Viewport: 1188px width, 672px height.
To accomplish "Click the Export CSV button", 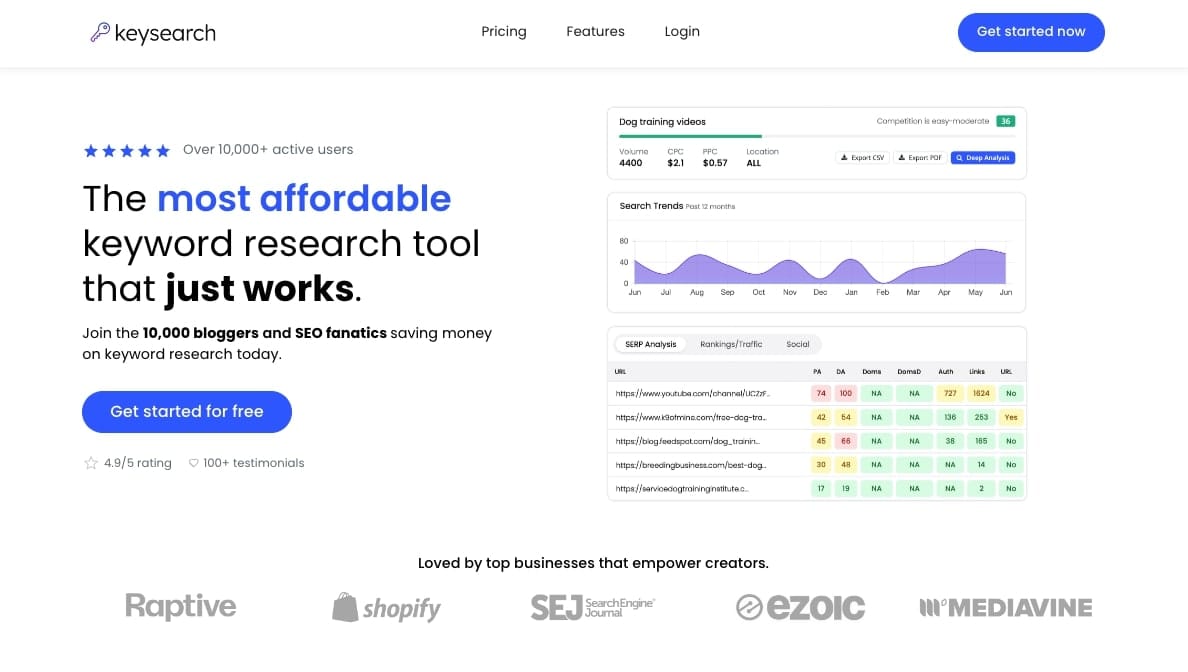I will tap(862, 158).
